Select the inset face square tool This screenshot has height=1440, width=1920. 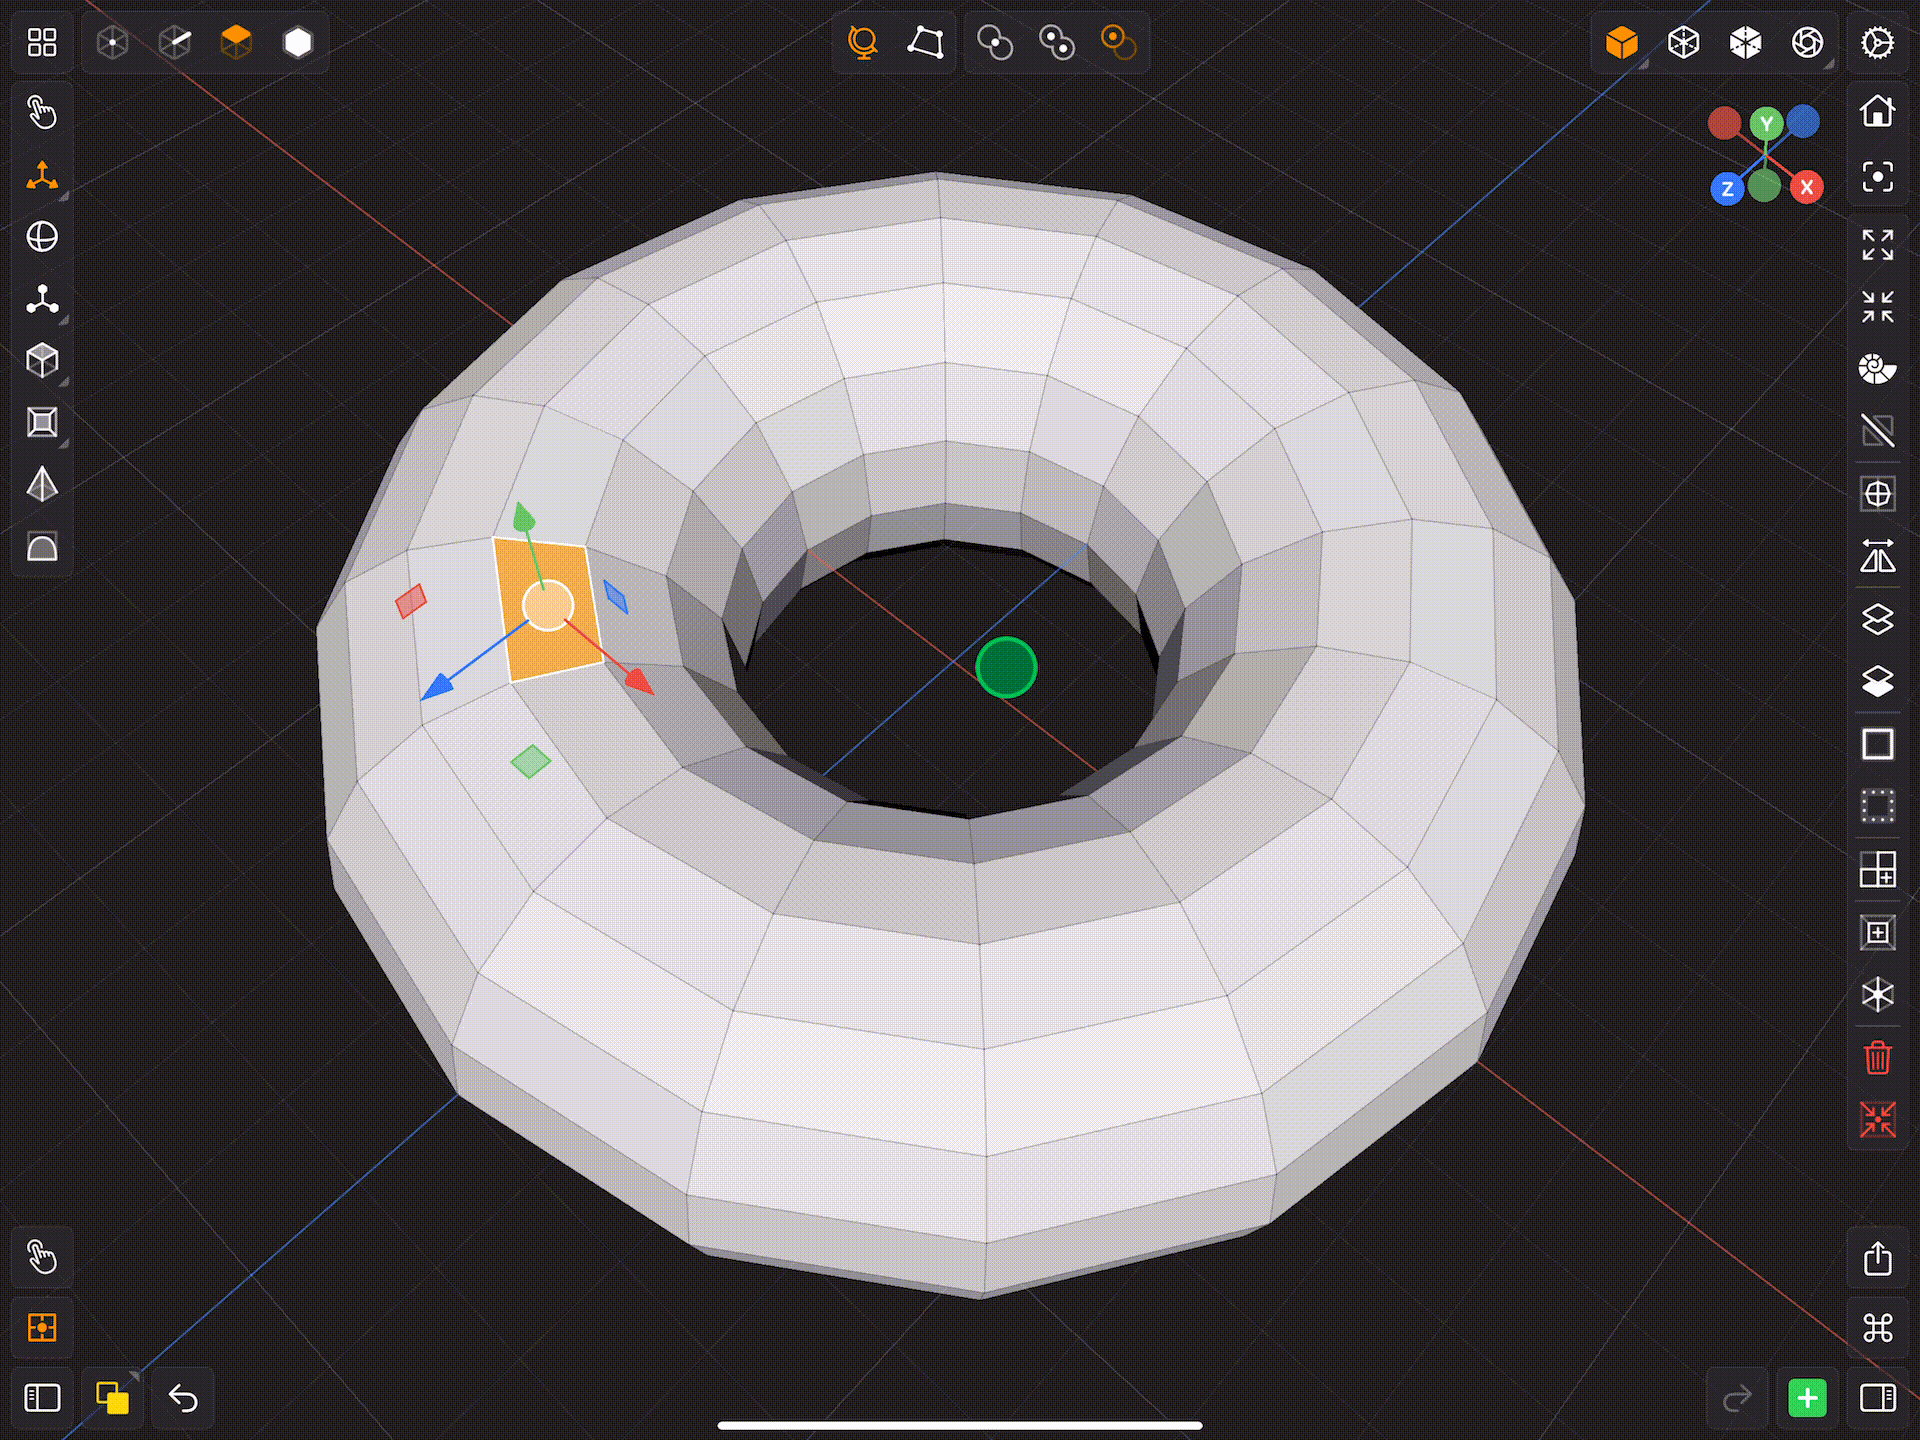[x=42, y=423]
